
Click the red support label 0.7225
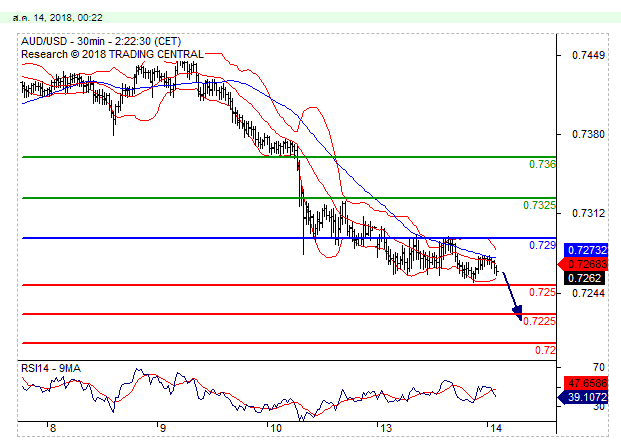[x=539, y=321]
